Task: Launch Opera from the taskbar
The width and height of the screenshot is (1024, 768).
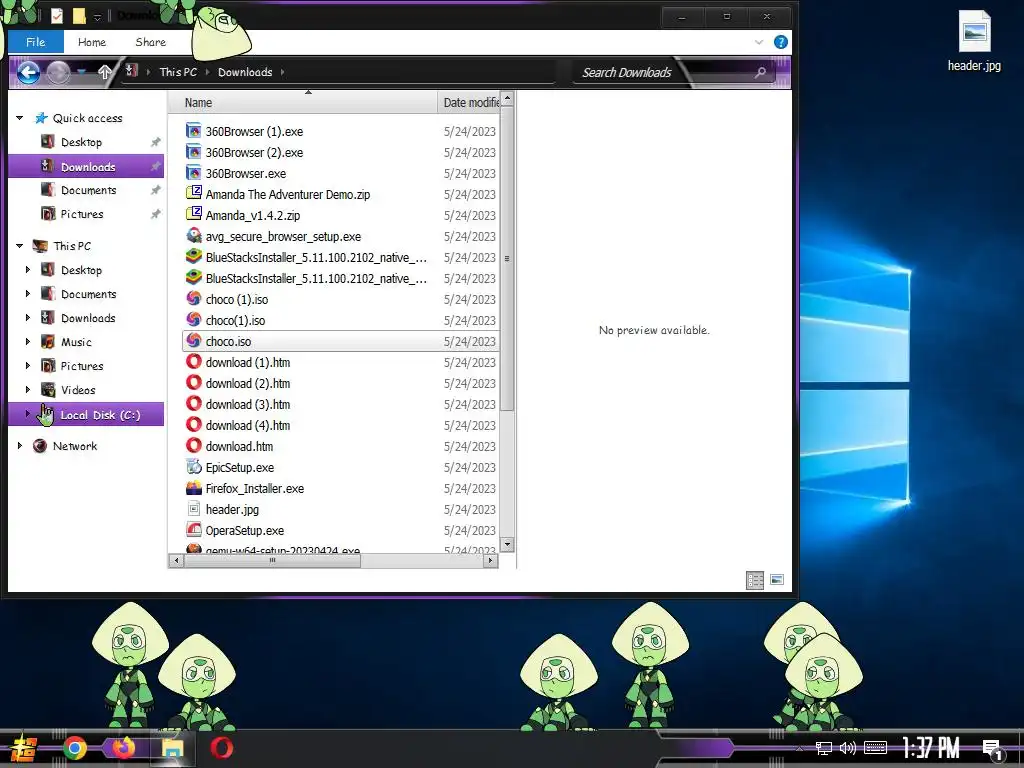Action: [x=221, y=748]
